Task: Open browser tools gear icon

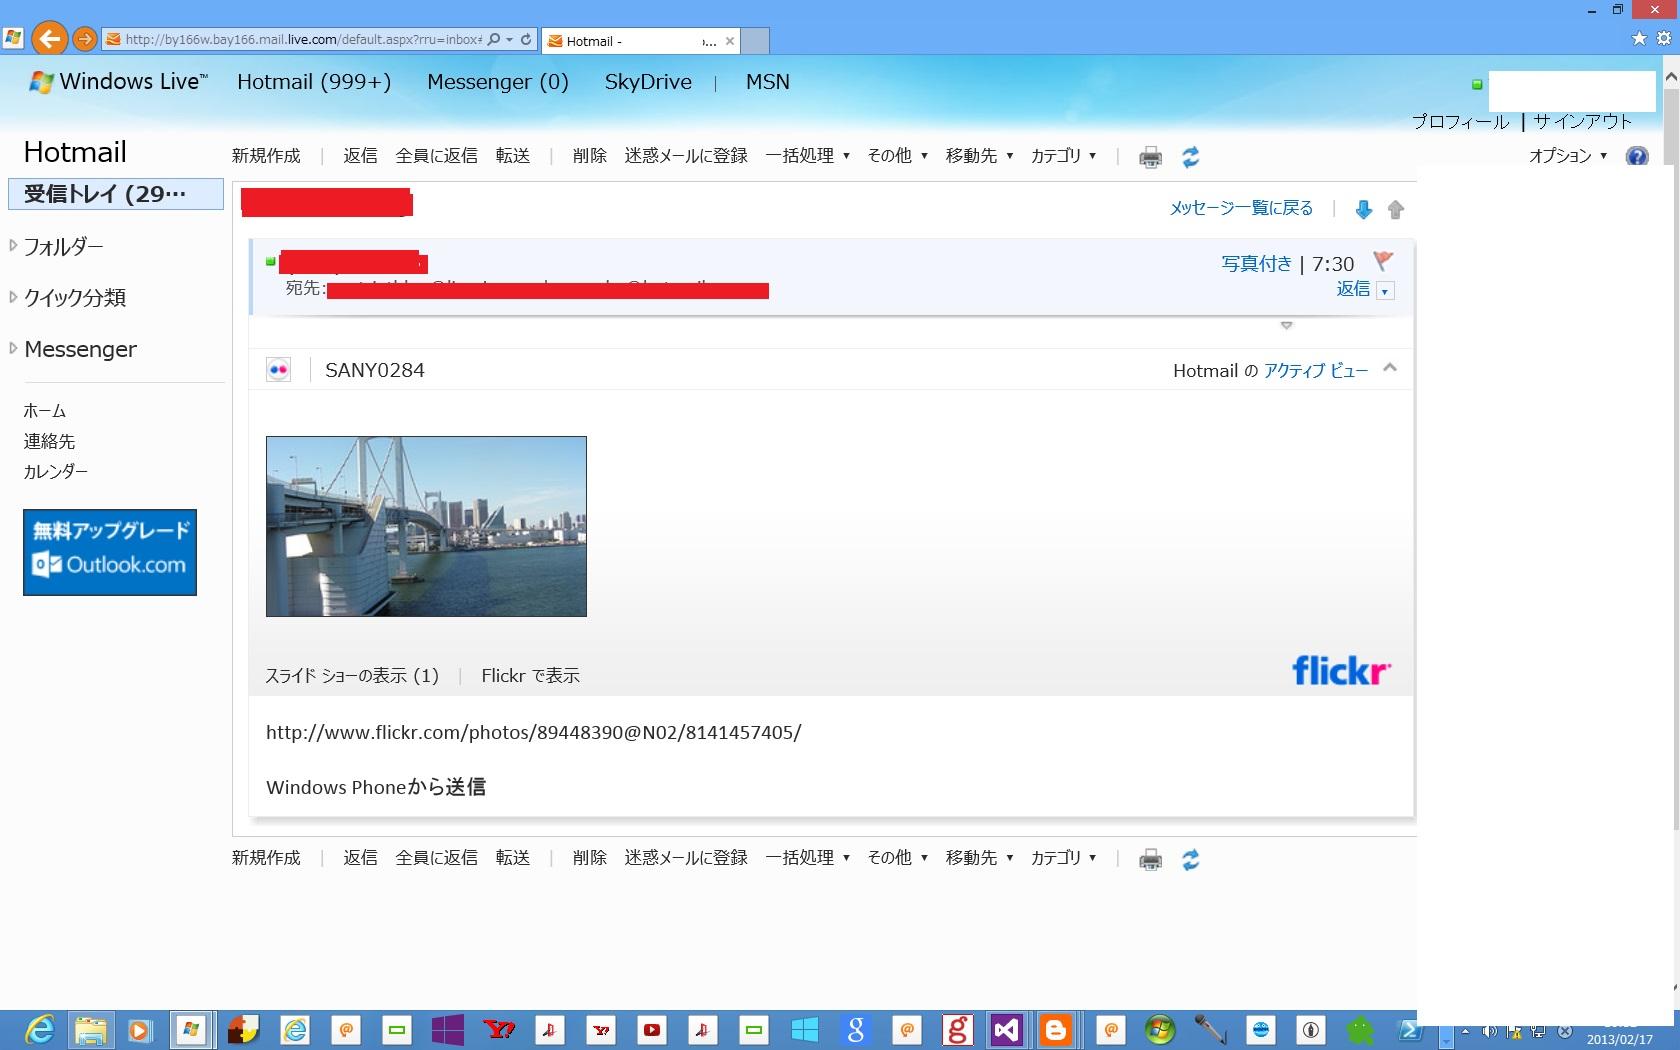Action: point(1664,39)
